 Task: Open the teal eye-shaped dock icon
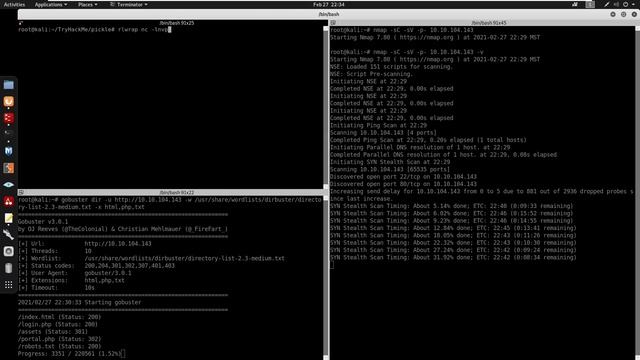pos(9,185)
